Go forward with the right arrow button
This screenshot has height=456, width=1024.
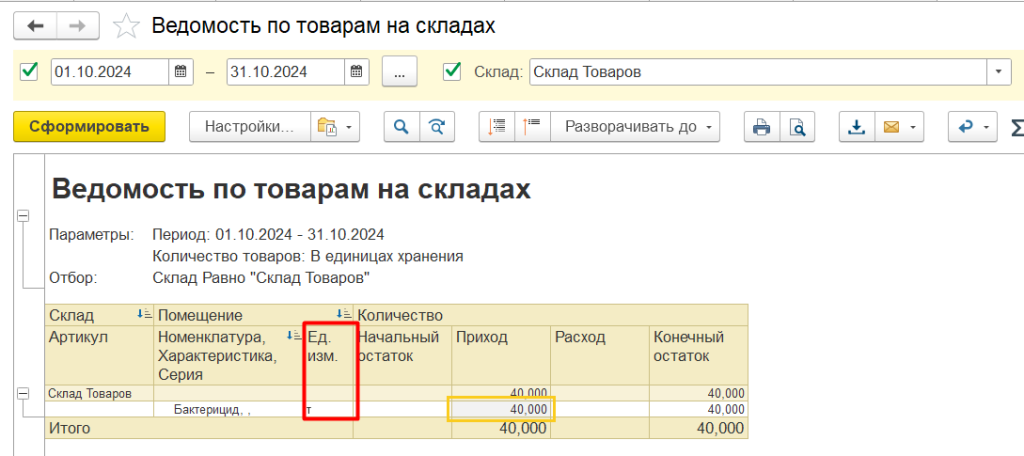click(78, 25)
